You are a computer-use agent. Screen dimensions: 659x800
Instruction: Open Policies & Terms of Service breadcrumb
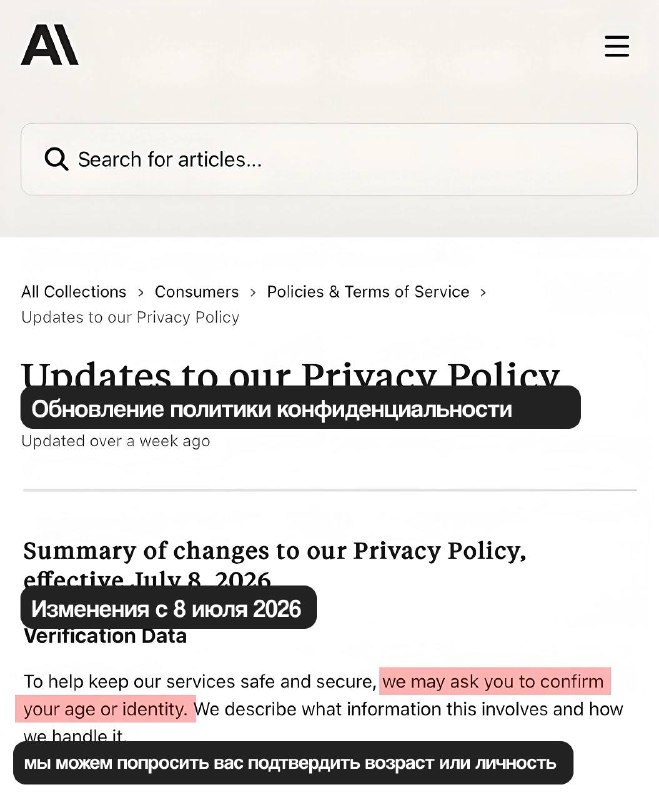(x=368, y=292)
